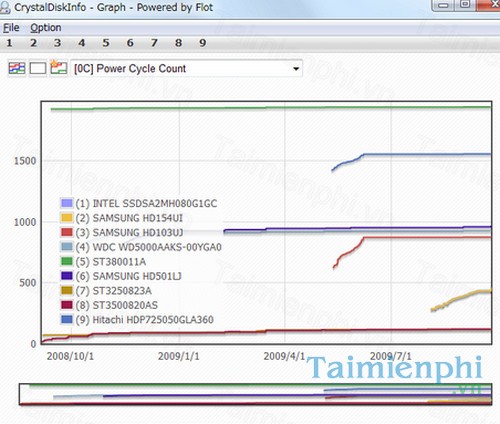Image resolution: width=500 pixels, height=424 pixels.
Task: Select disk number 3 in the number bar
Action: [57, 43]
